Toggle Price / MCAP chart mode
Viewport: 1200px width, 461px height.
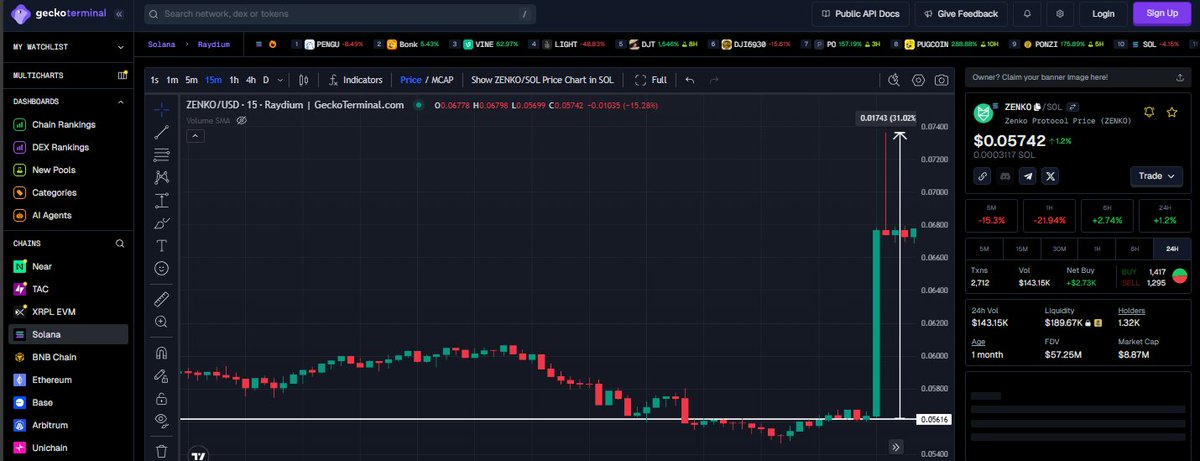click(x=426, y=80)
